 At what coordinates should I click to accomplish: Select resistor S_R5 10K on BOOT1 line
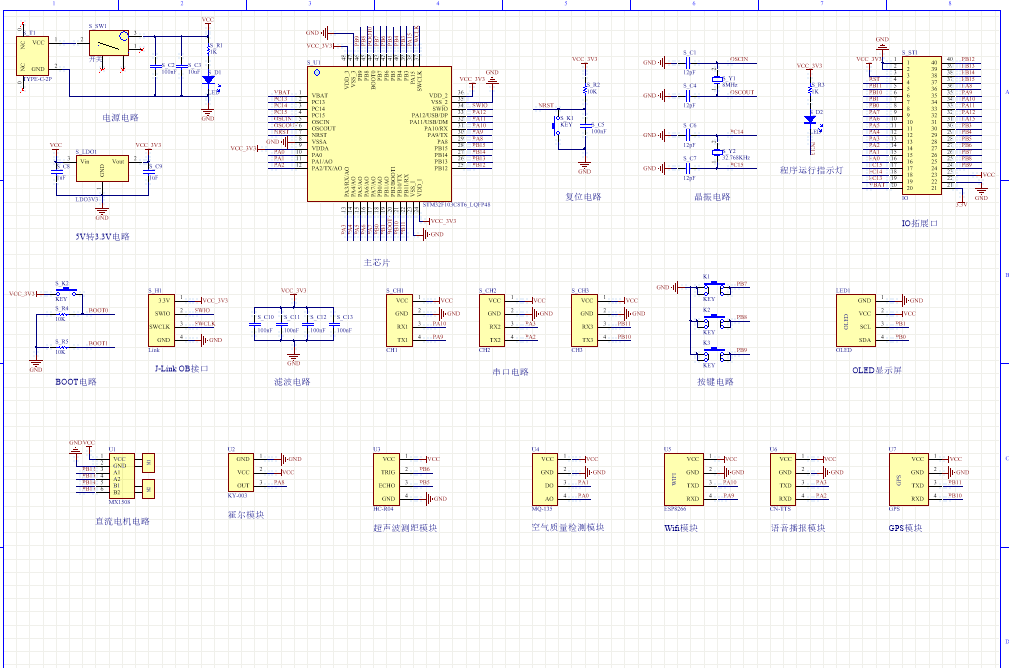(x=60, y=347)
